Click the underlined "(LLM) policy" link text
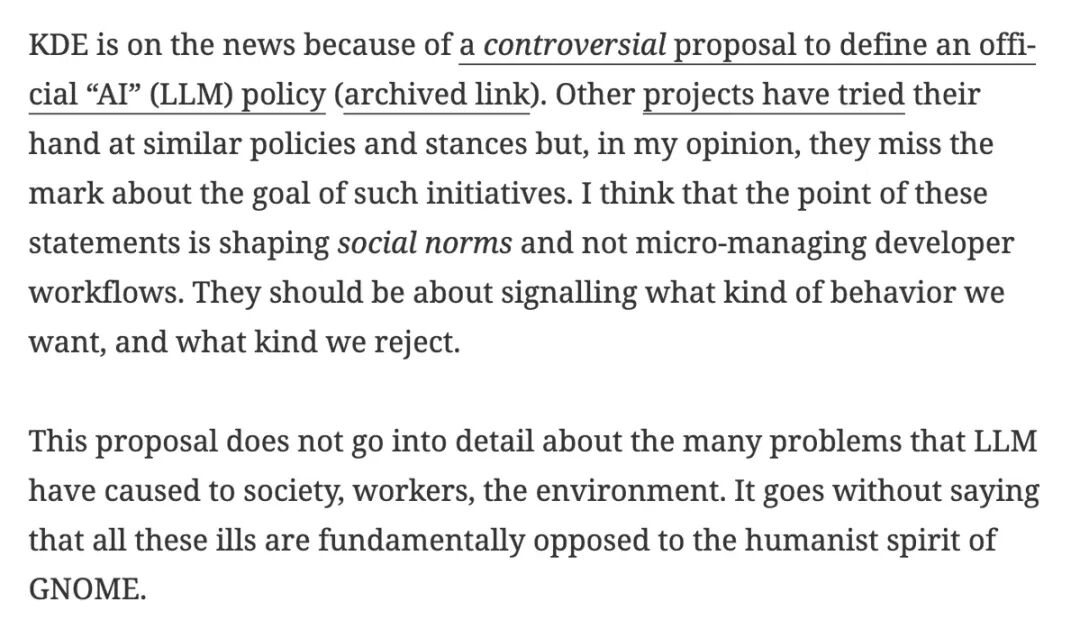Image resolution: width=1080 pixels, height=638 pixels. tap(236, 95)
